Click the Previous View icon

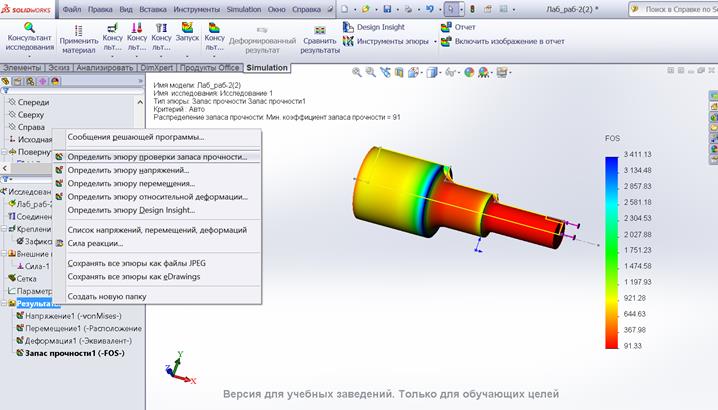point(385,72)
